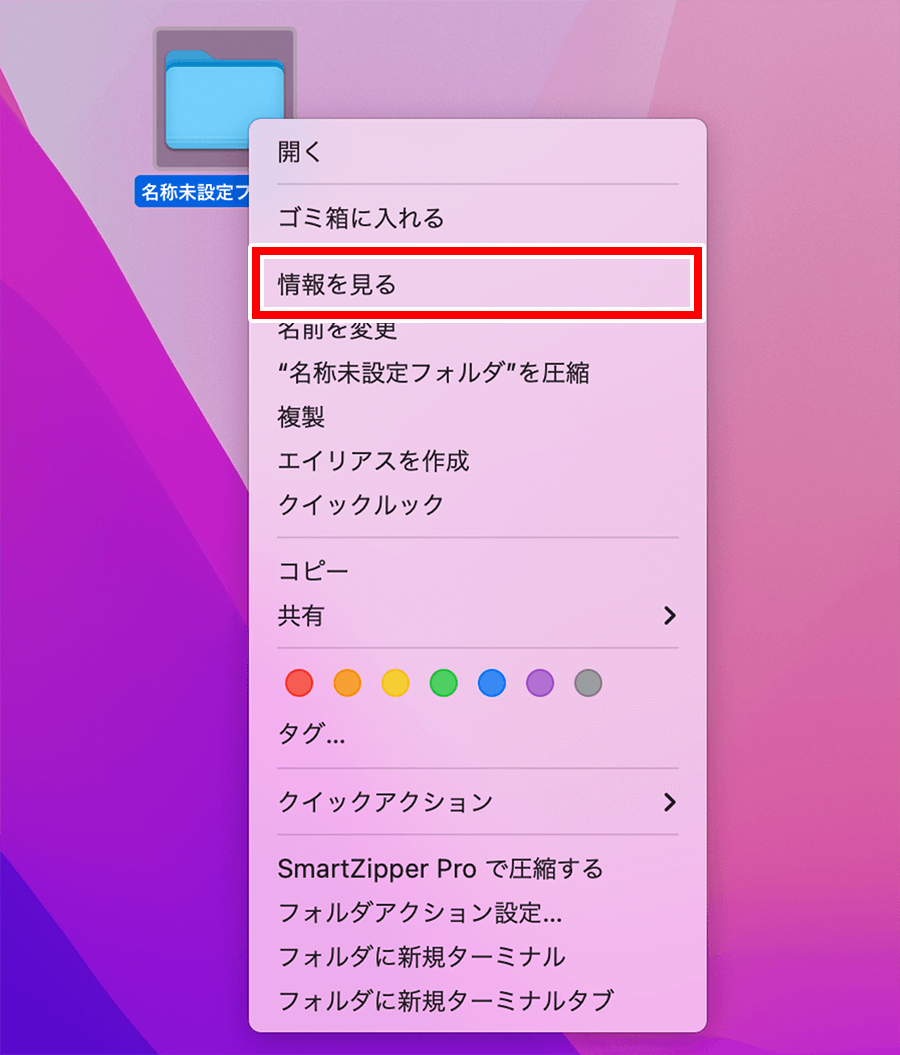The width and height of the screenshot is (900, 1055).
Task: Pick the gray color tag
Action: coord(587,684)
